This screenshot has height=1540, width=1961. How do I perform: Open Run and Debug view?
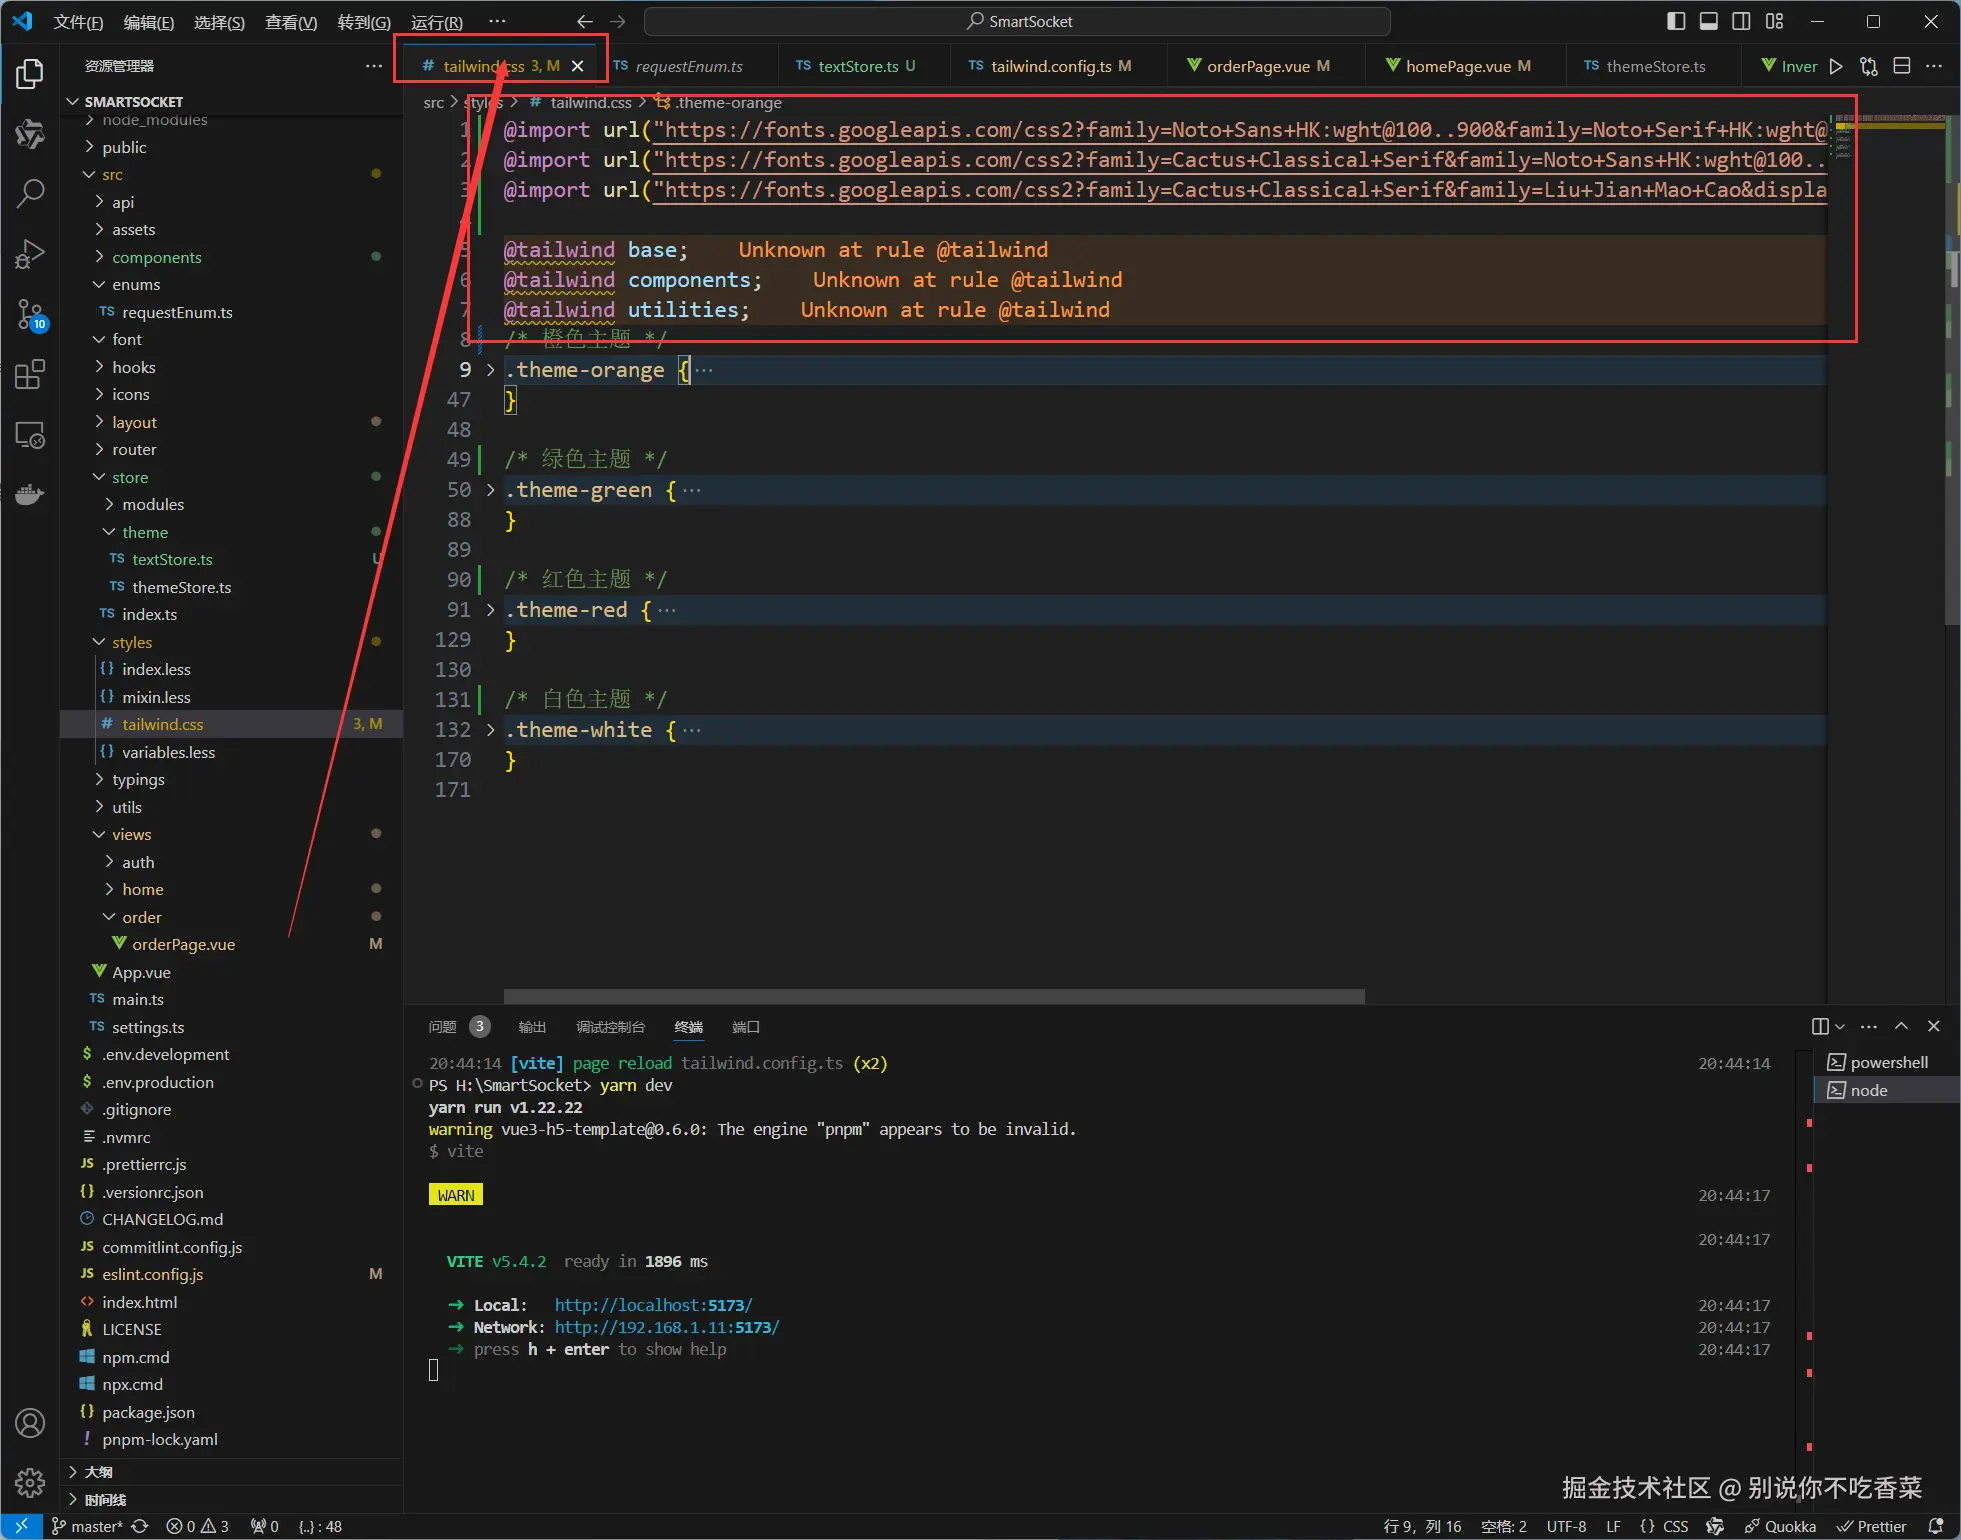tap(30, 254)
